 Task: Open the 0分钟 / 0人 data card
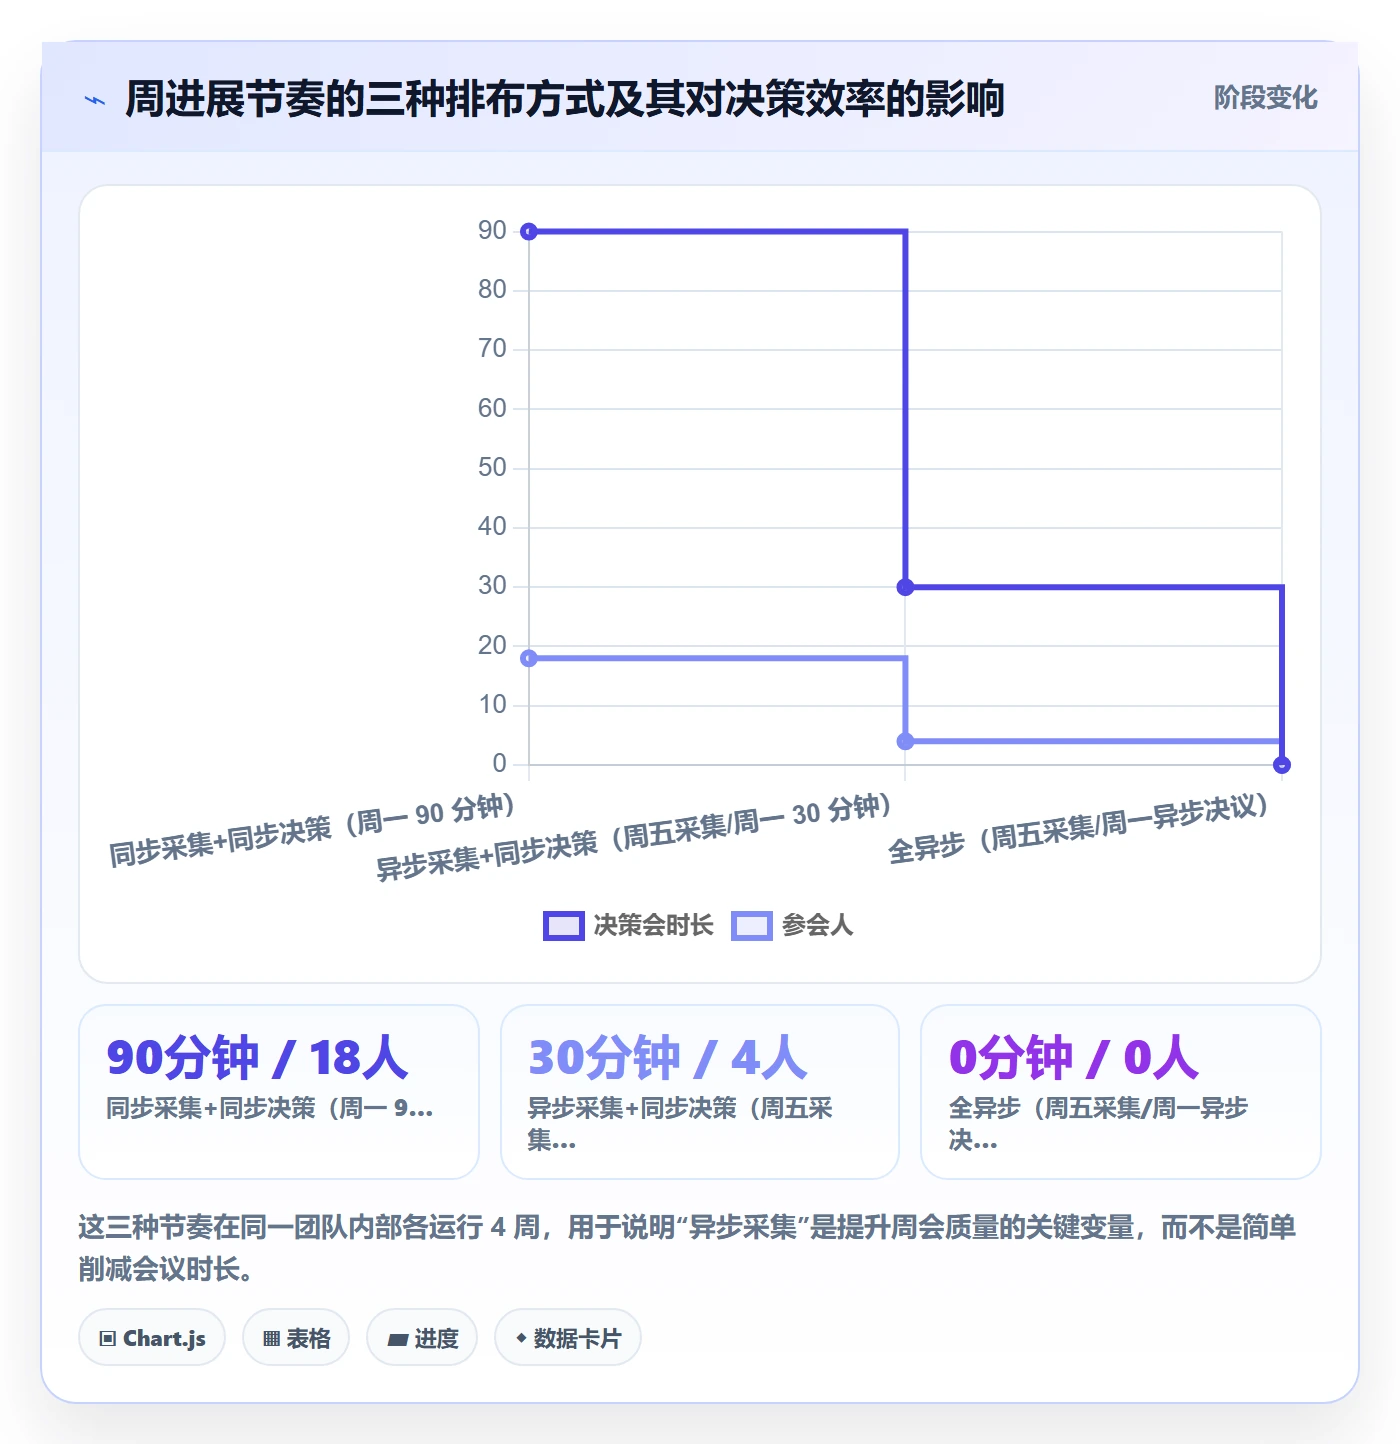1121,1092
